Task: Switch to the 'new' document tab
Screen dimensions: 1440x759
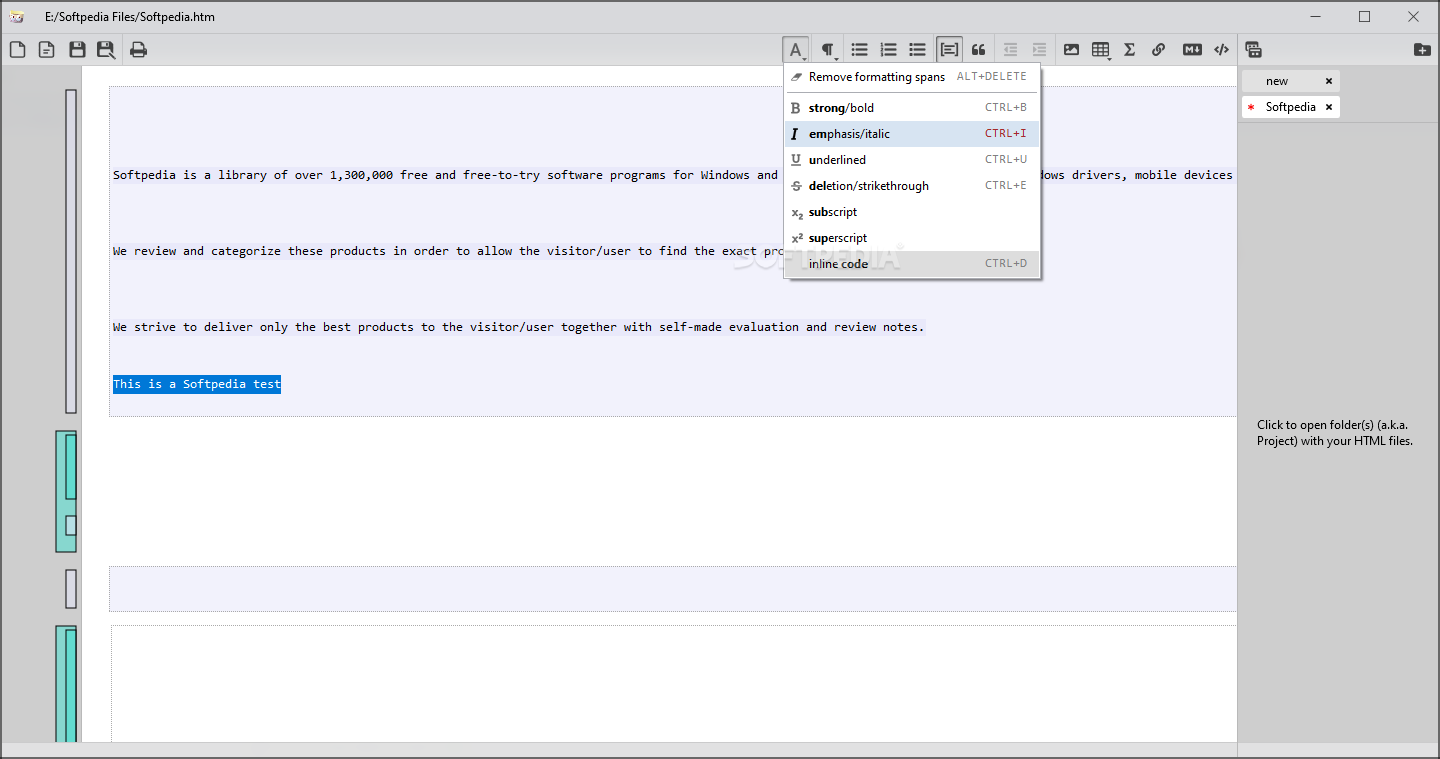Action: [1277, 81]
